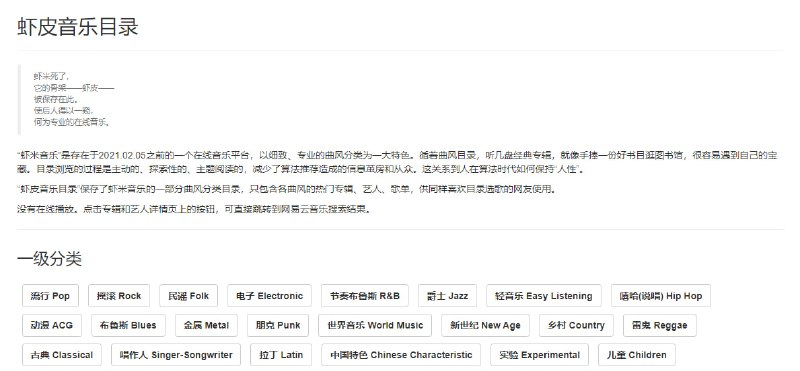800x371 pixels.
Task: Click the quote line 被保存在此
Action: pyautogui.click(x=56, y=99)
